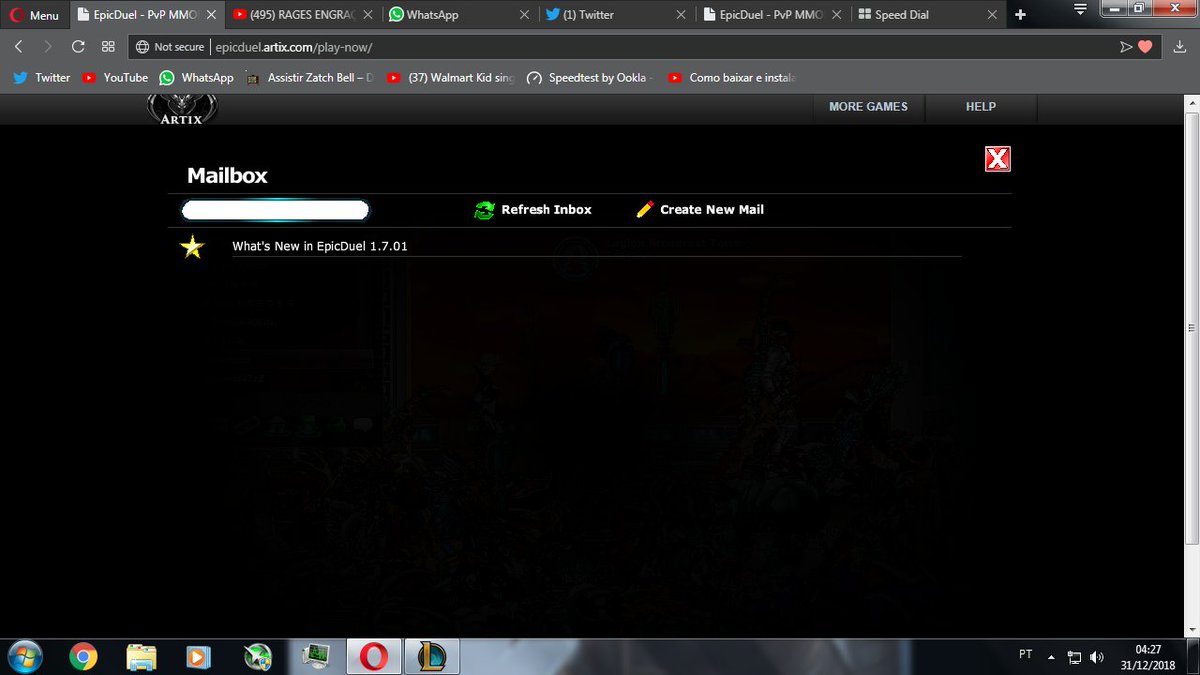The image size is (1200, 675).
Task: Click the tab tiles grid icon
Action: pyautogui.click(x=107, y=46)
